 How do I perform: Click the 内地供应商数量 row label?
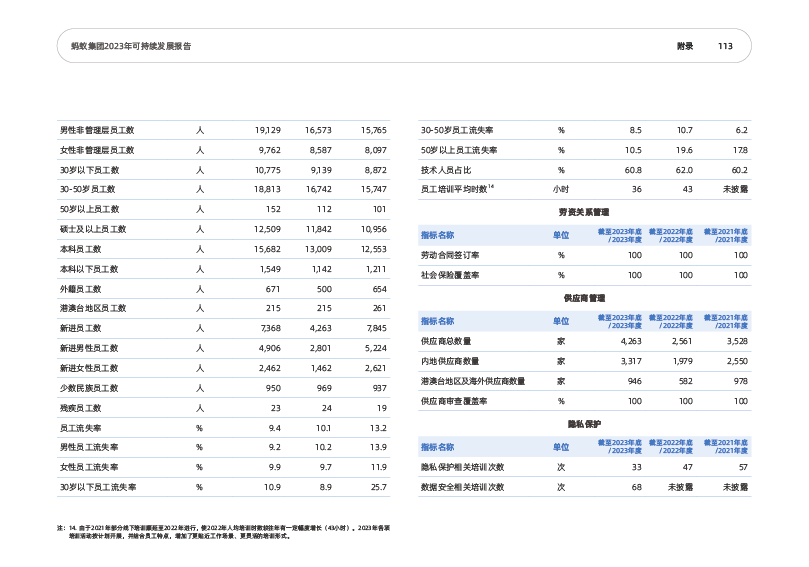tap(450, 361)
